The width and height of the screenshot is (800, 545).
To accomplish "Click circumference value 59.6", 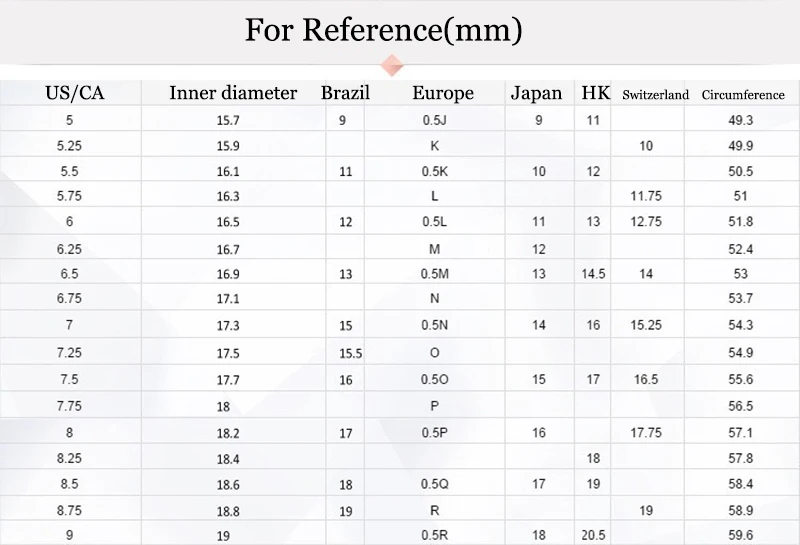I will click(x=740, y=535).
